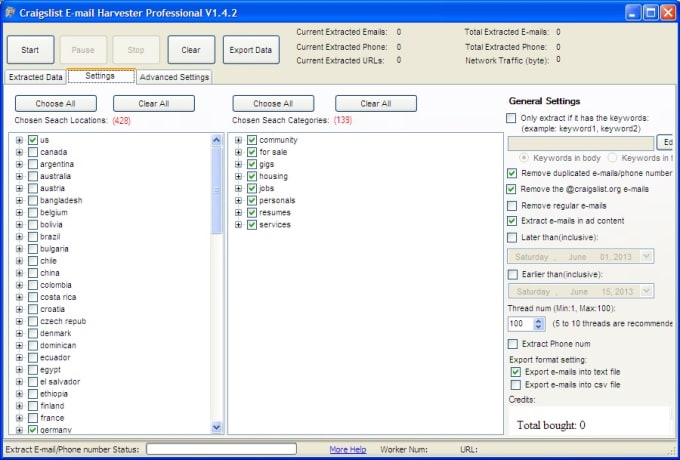Uncheck the community category
Image resolution: width=680 pixels, height=460 pixels.
coord(252,140)
